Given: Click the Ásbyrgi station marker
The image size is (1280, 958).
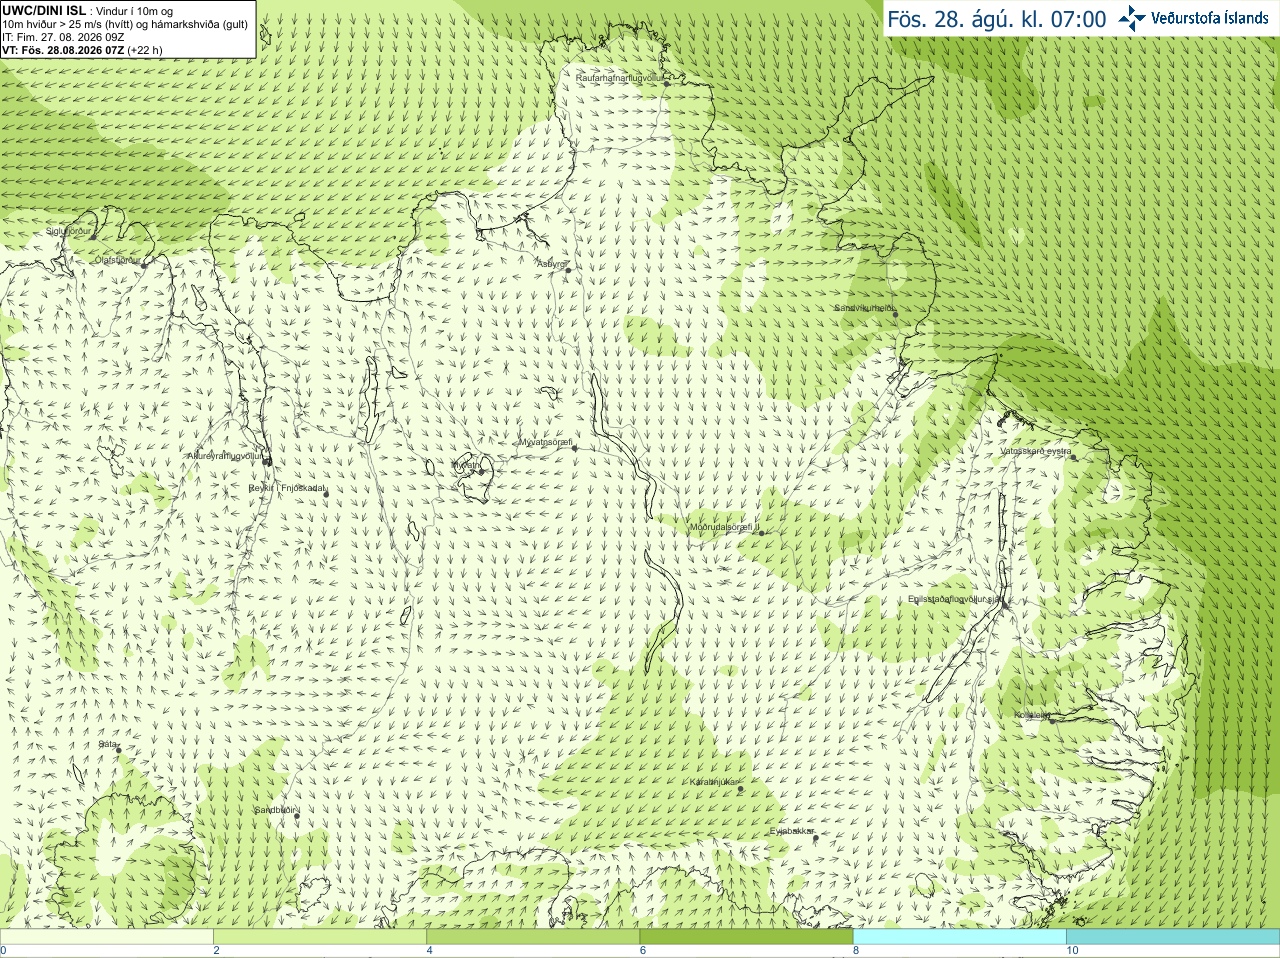Looking at the screenshot, I should [568, 270].
